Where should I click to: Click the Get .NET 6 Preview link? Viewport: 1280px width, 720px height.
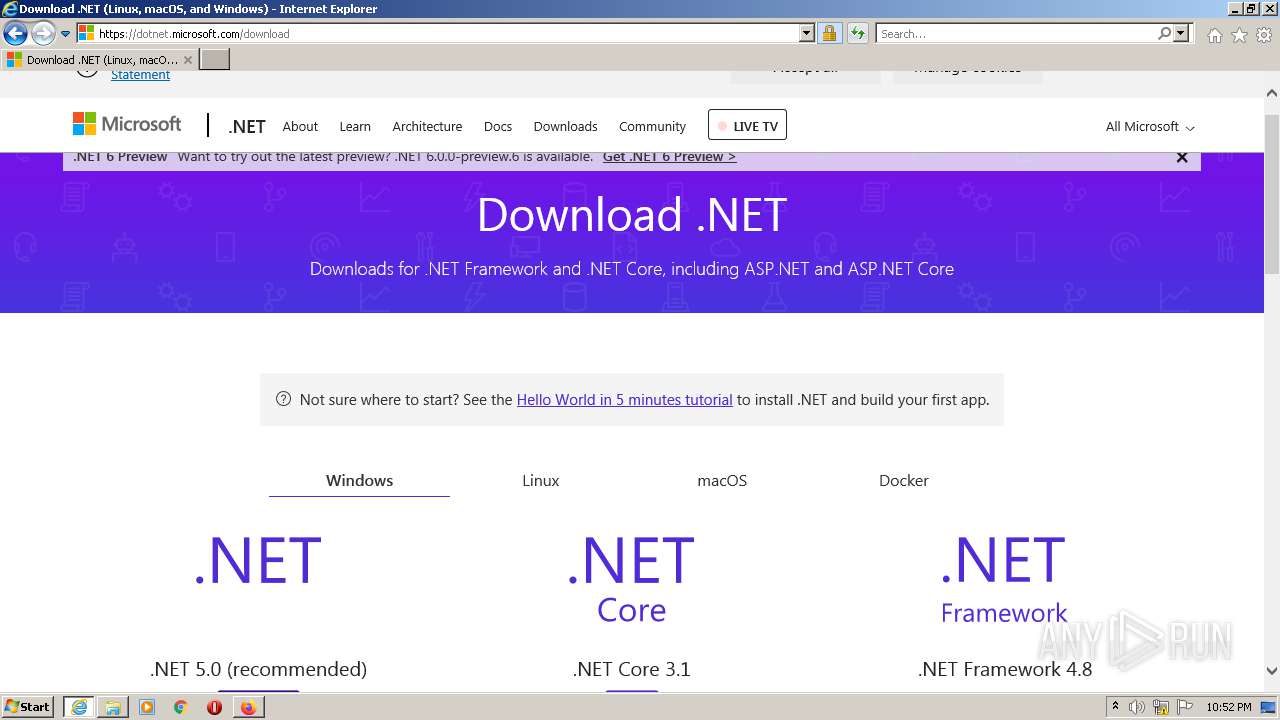[x=669, y=157]
